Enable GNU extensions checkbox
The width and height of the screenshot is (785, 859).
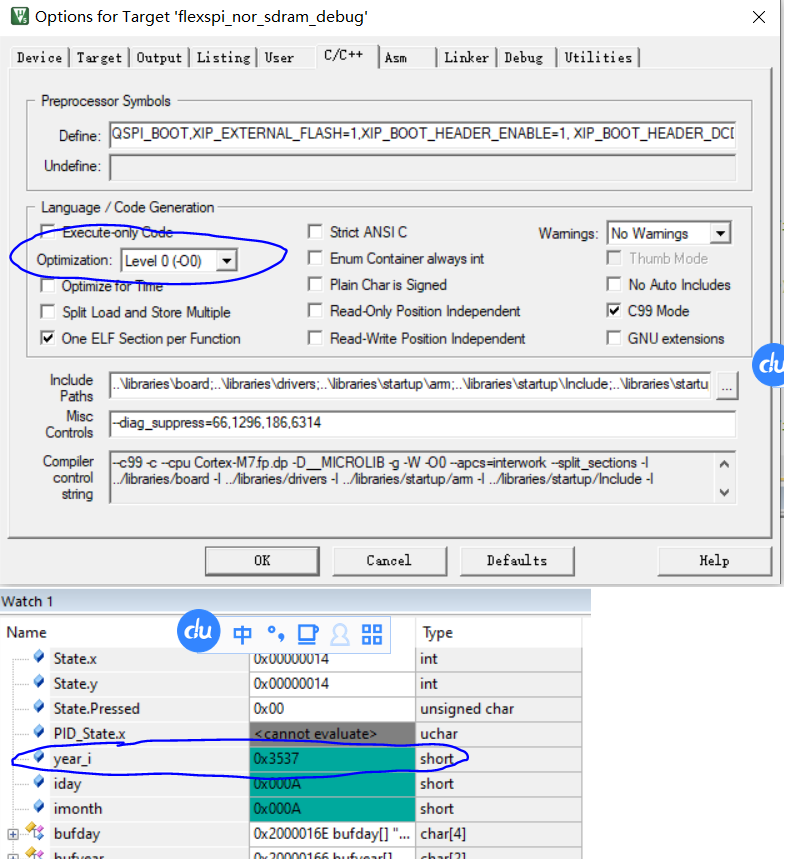pos(614,338)
